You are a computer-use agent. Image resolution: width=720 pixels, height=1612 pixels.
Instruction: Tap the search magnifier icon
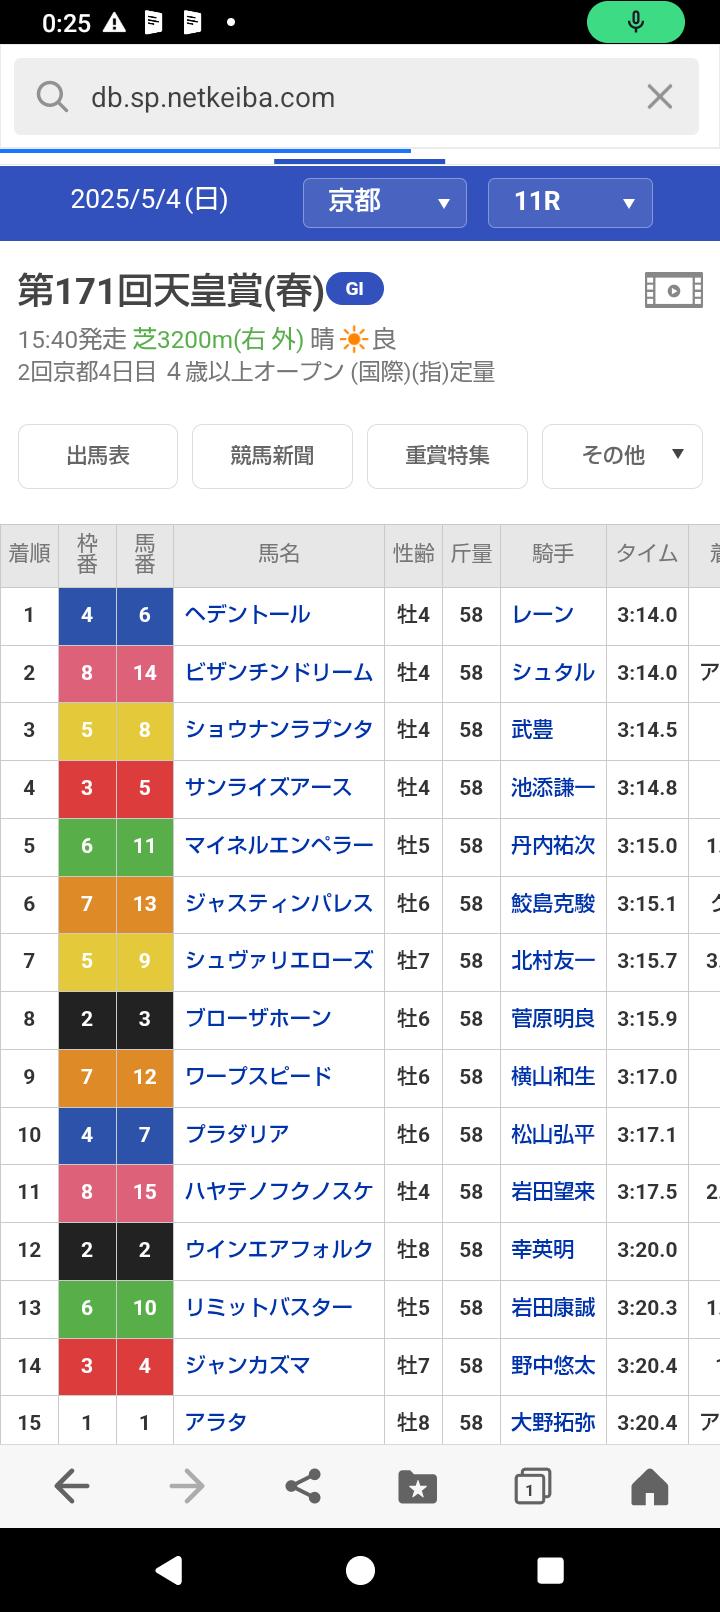[x=52, y=97]
